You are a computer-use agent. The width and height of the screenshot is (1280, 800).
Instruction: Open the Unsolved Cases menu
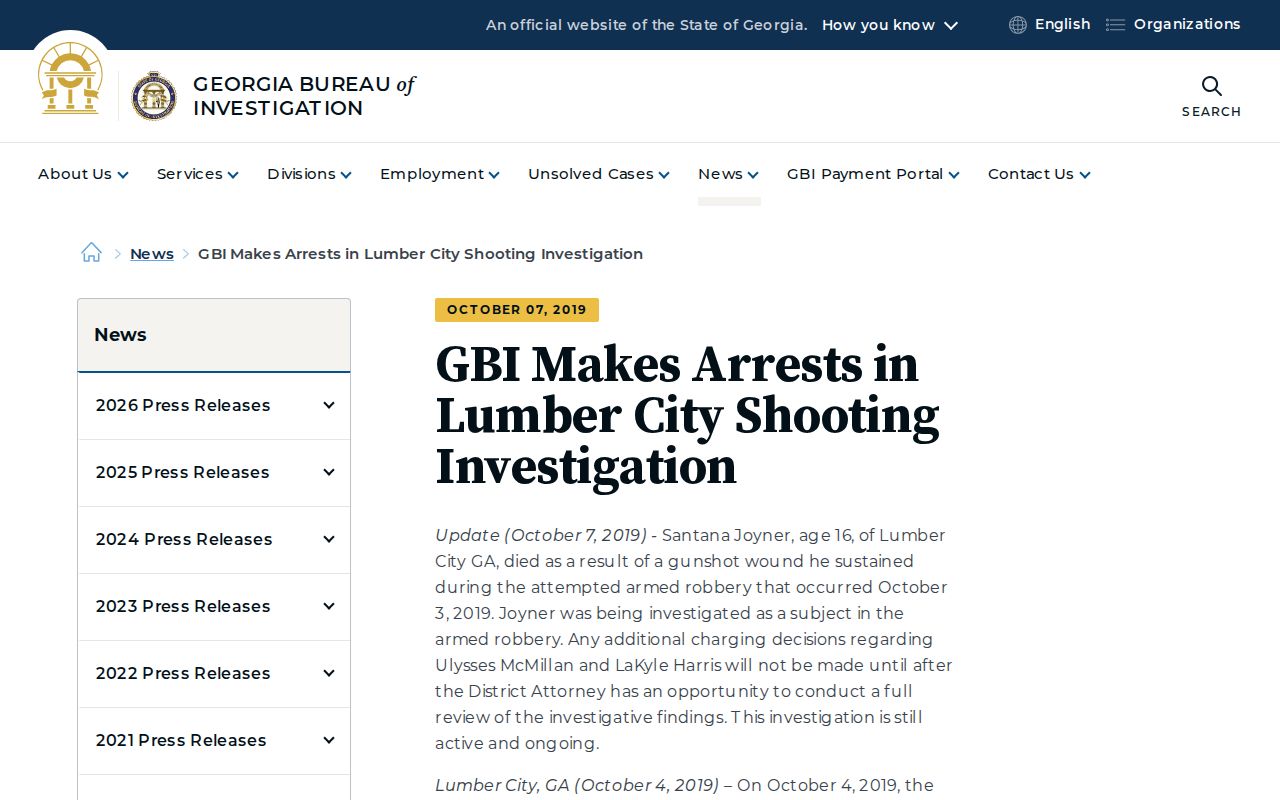click(x=598, y=174)
